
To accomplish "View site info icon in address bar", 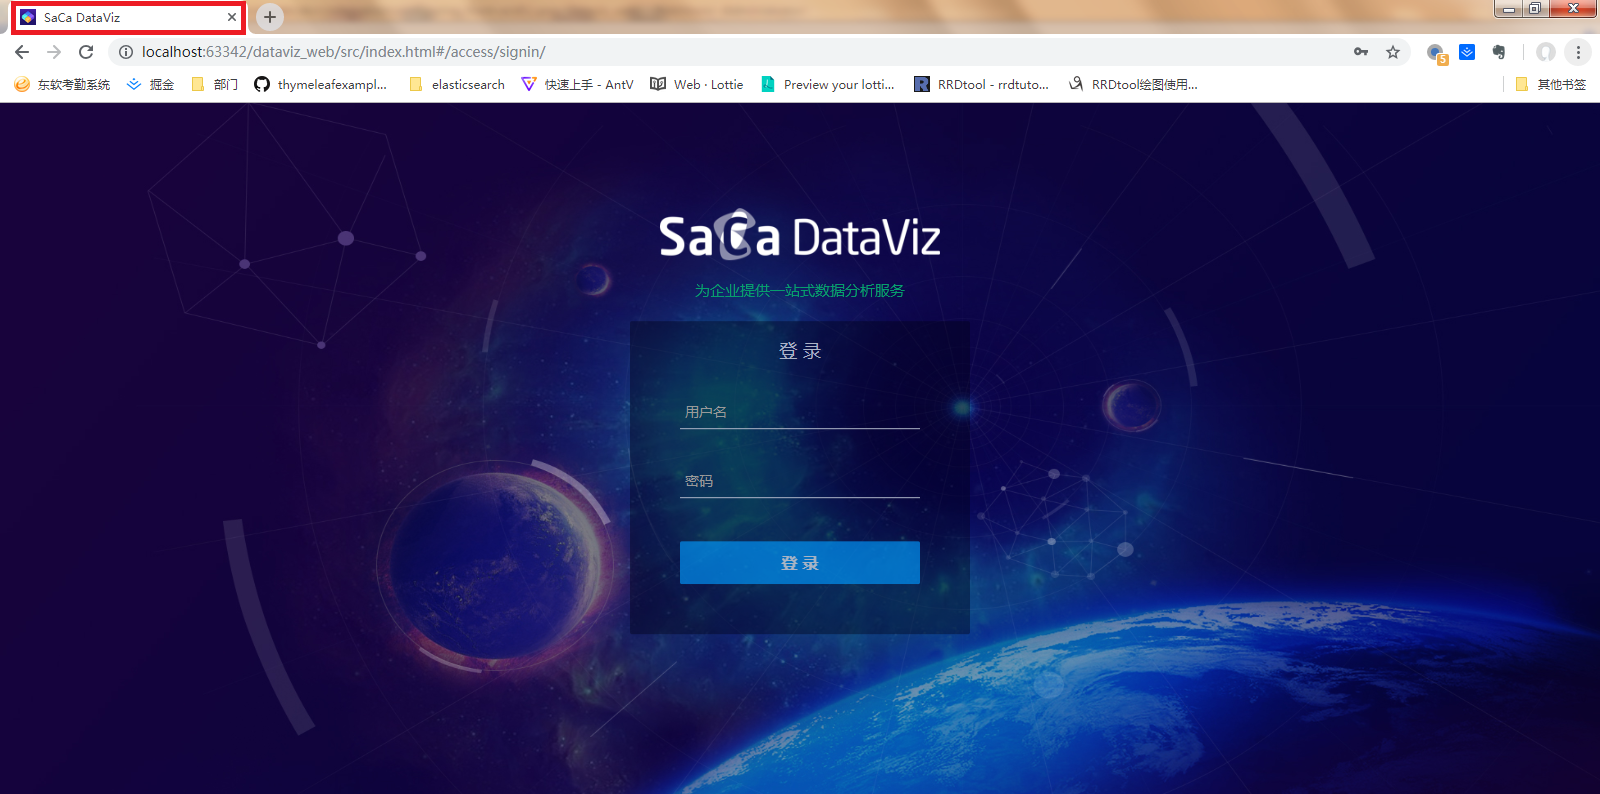I will point(126,52).
